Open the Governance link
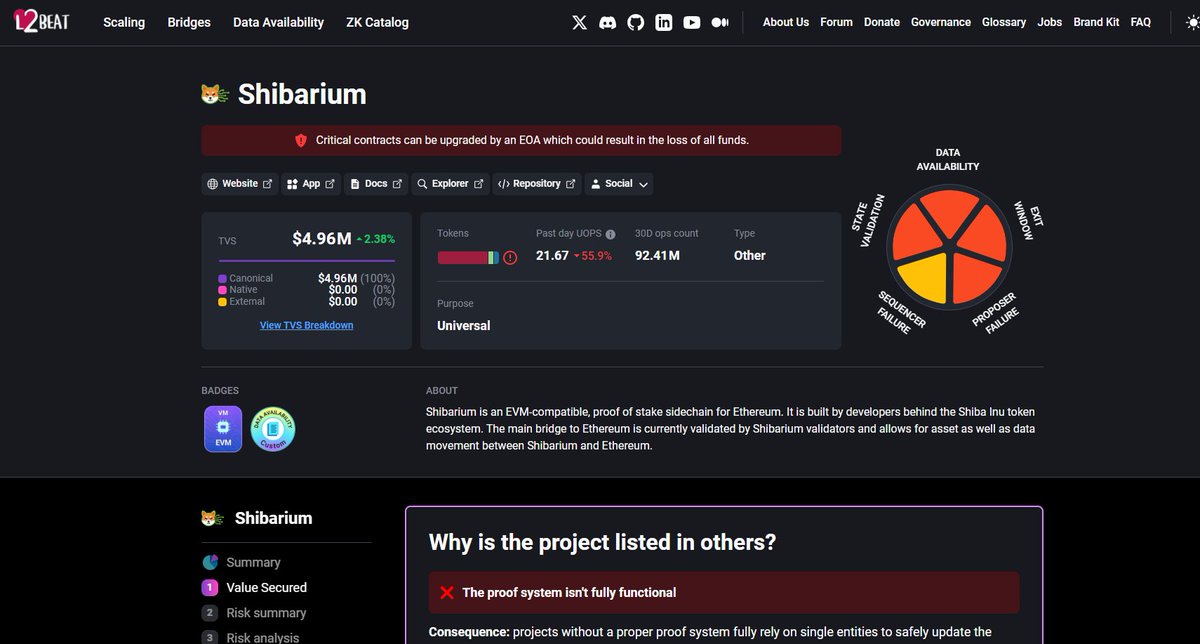The image size is (1200, 644). click(941, 22)
